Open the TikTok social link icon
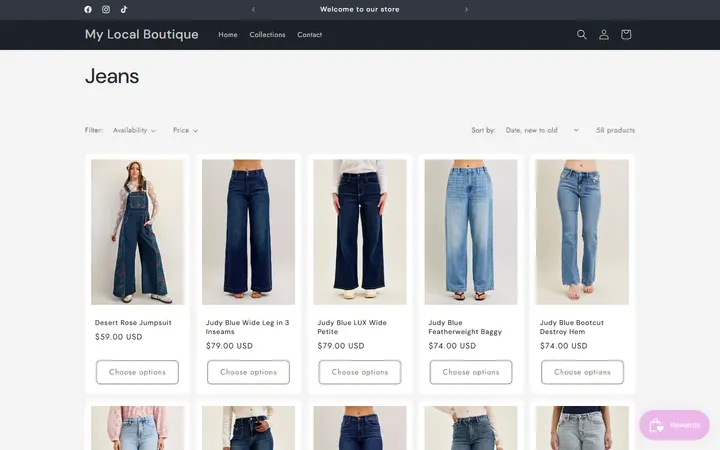Viewport: 720px width, 450px height. [124, 9]
